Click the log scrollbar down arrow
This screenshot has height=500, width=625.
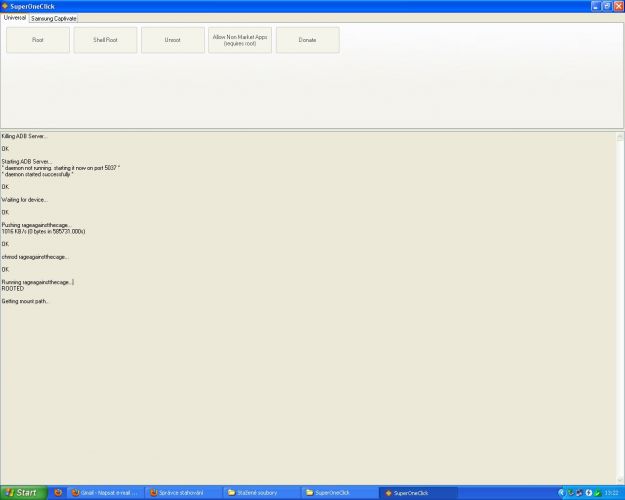pos(620,480)
